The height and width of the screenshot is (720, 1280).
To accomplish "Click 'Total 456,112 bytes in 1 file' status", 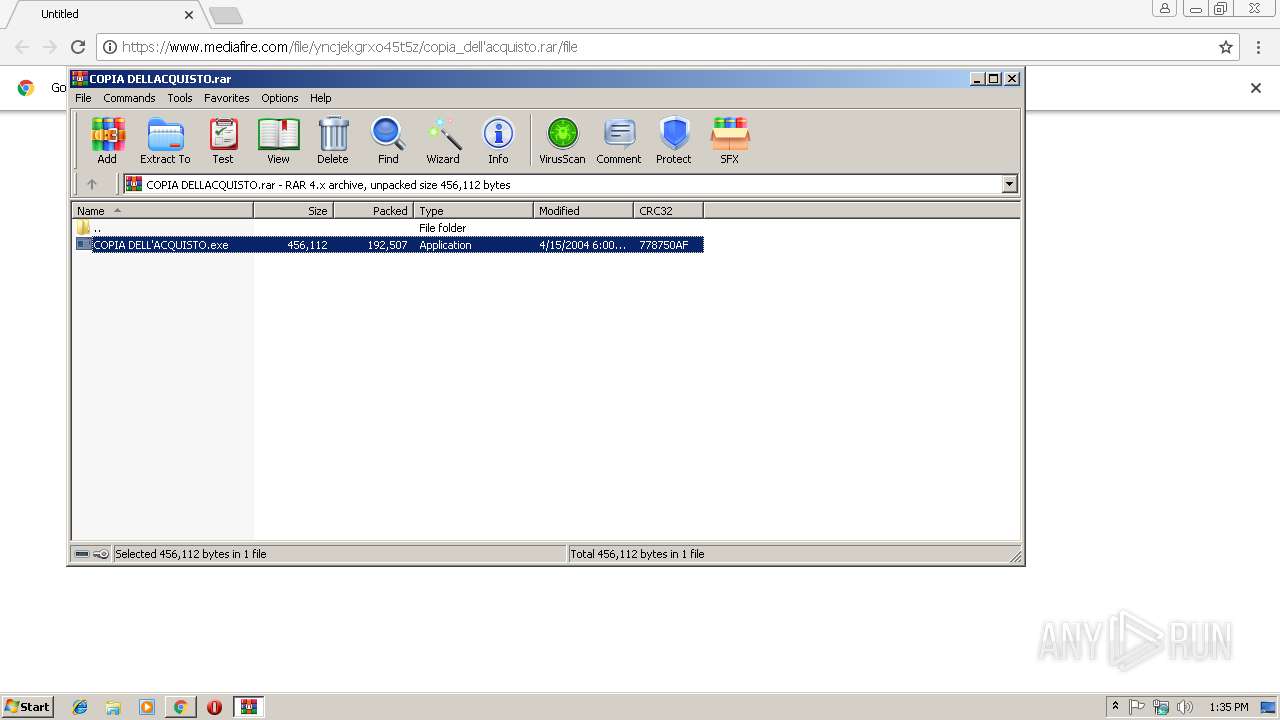I will pyautogui.click(x=637, y=554).
